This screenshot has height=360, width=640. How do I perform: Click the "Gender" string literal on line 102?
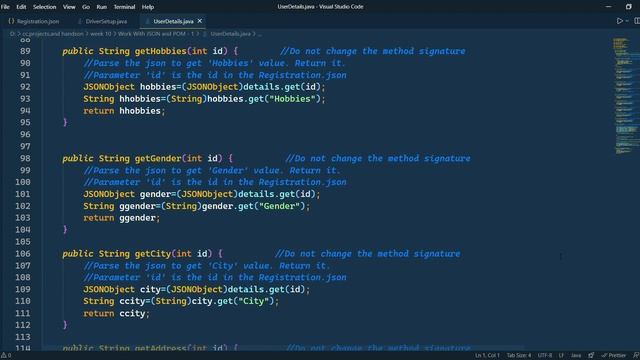point(279,206)
